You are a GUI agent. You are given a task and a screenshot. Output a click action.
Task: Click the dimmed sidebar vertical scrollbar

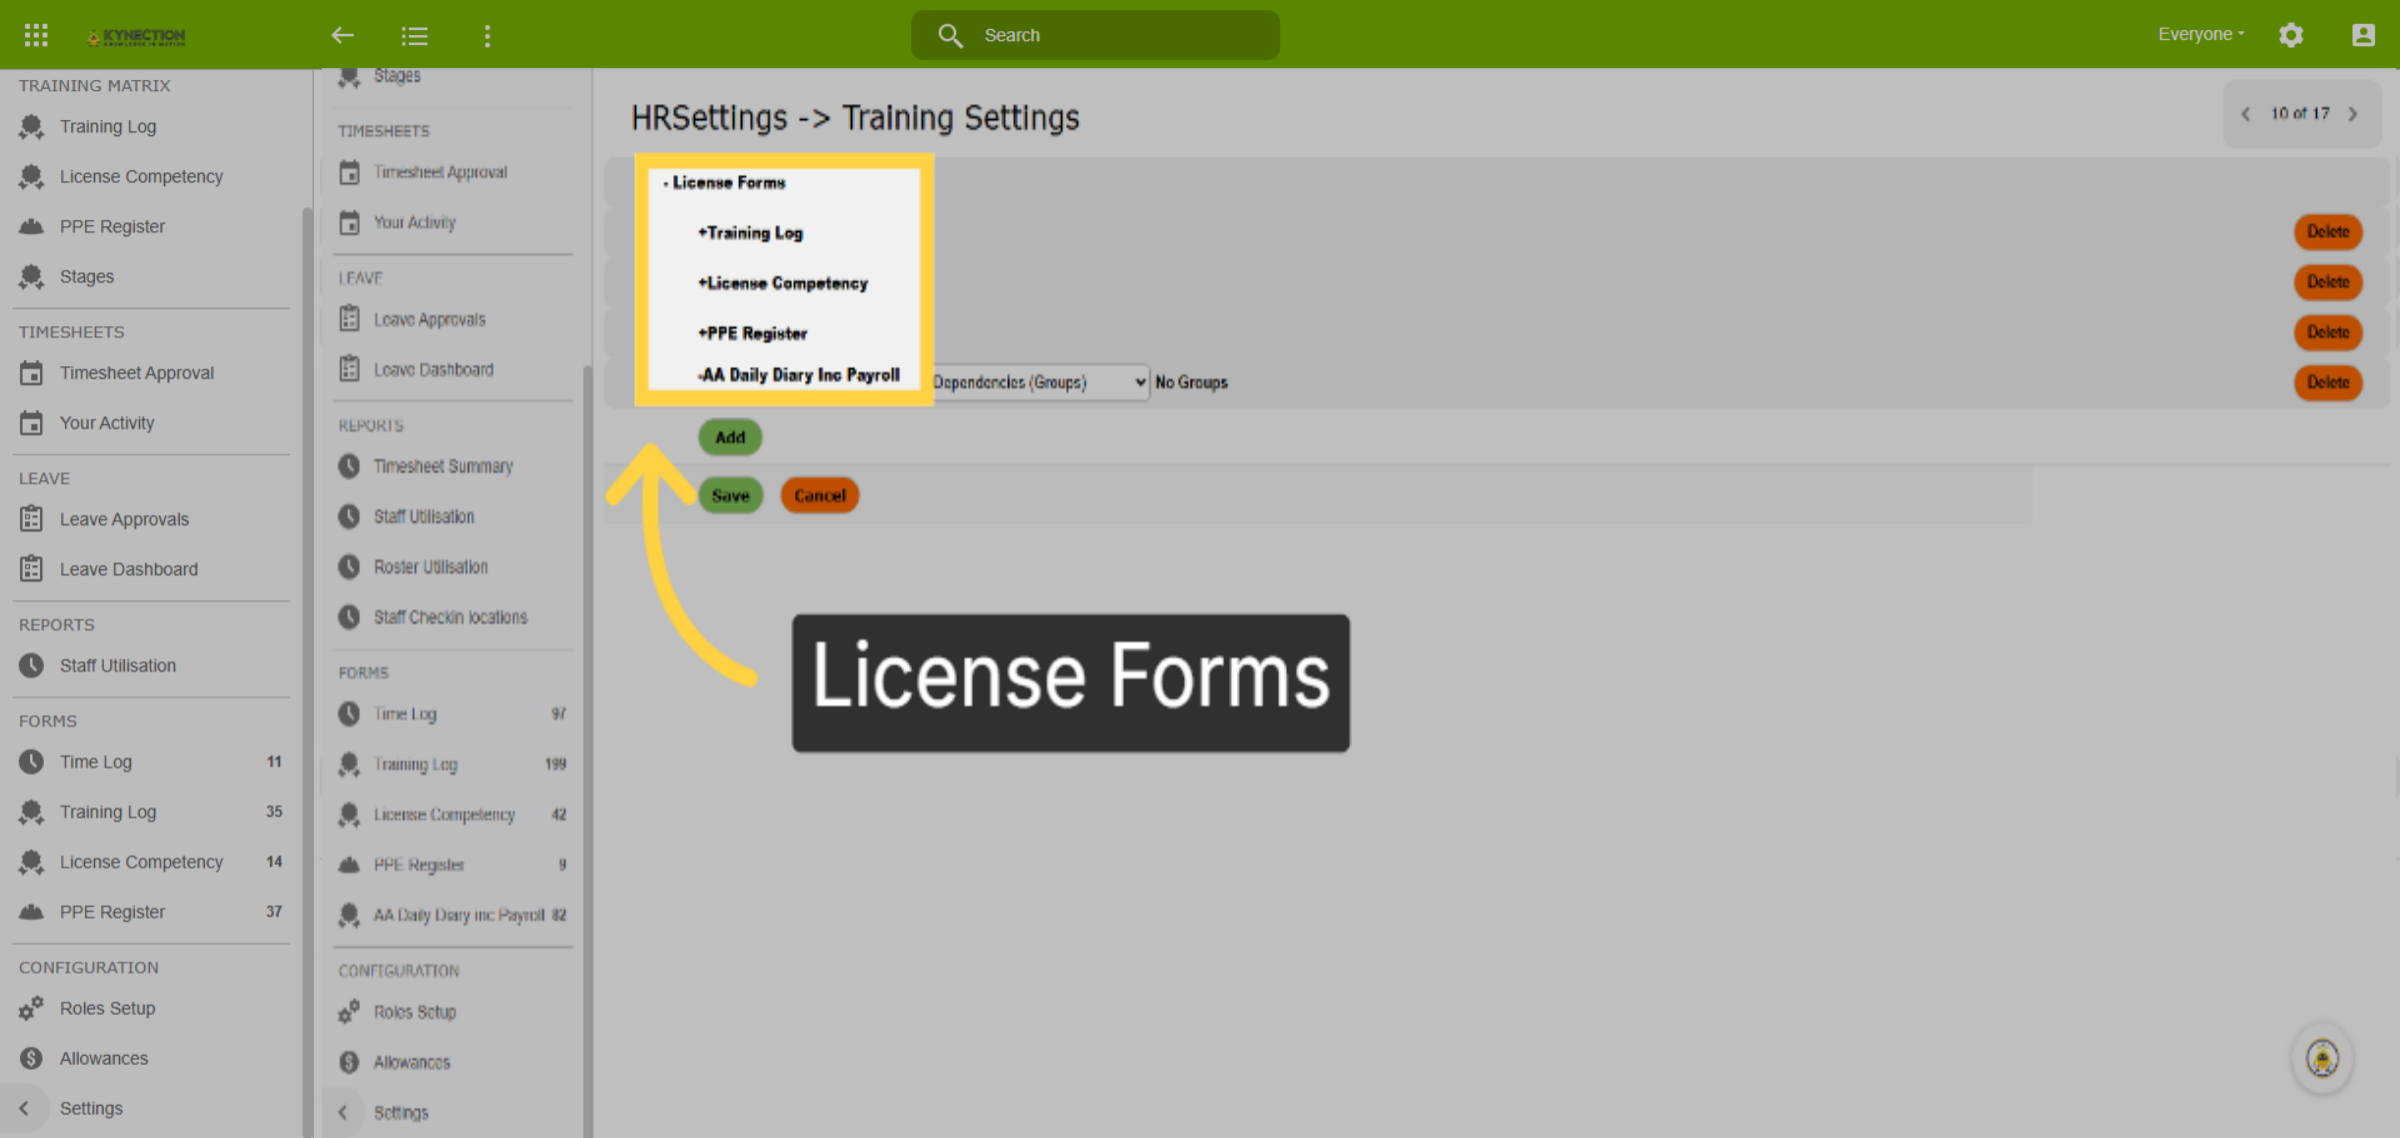pyautogui.click(x=587, y=750)
